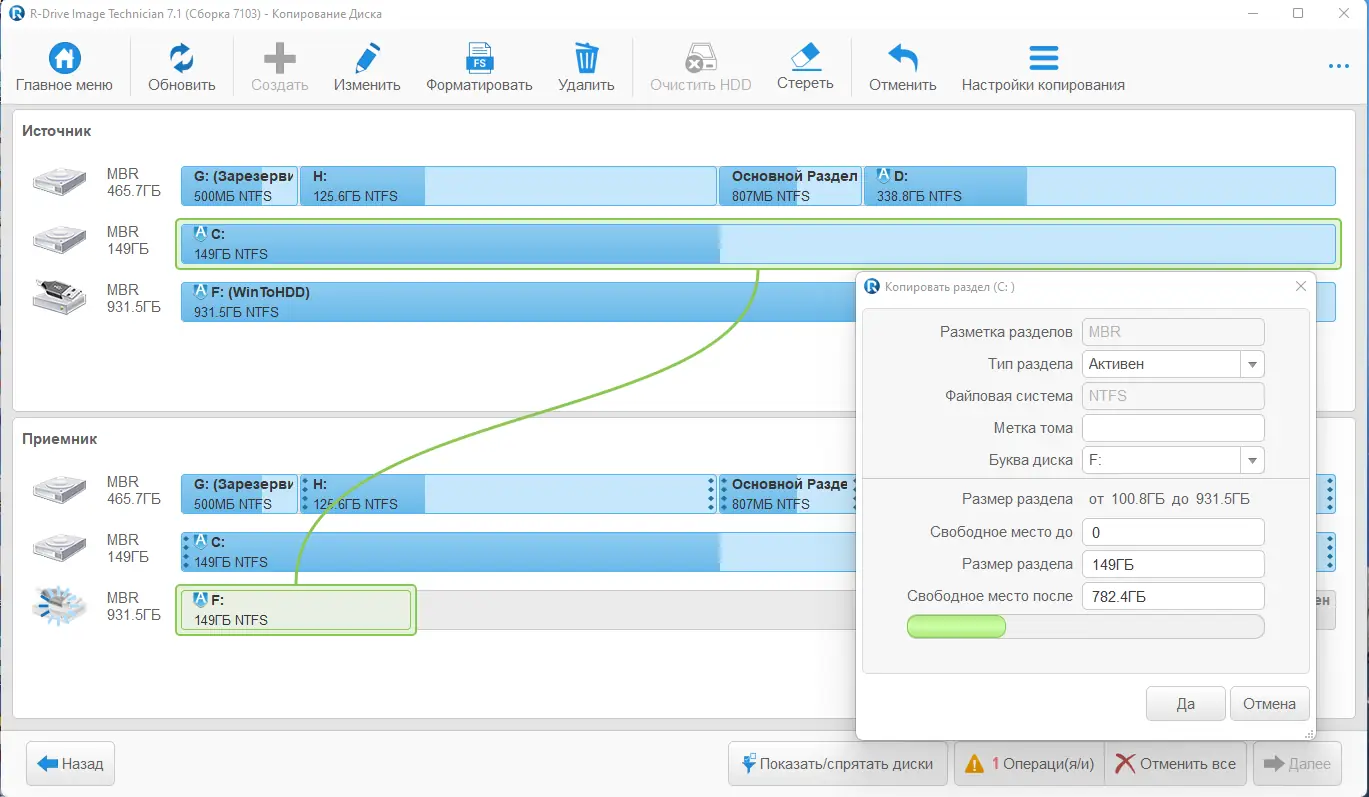Viewport: 1369px width, 797px height.
Task: Click the Обновить refresh icon
Action: tap(182, 58)
